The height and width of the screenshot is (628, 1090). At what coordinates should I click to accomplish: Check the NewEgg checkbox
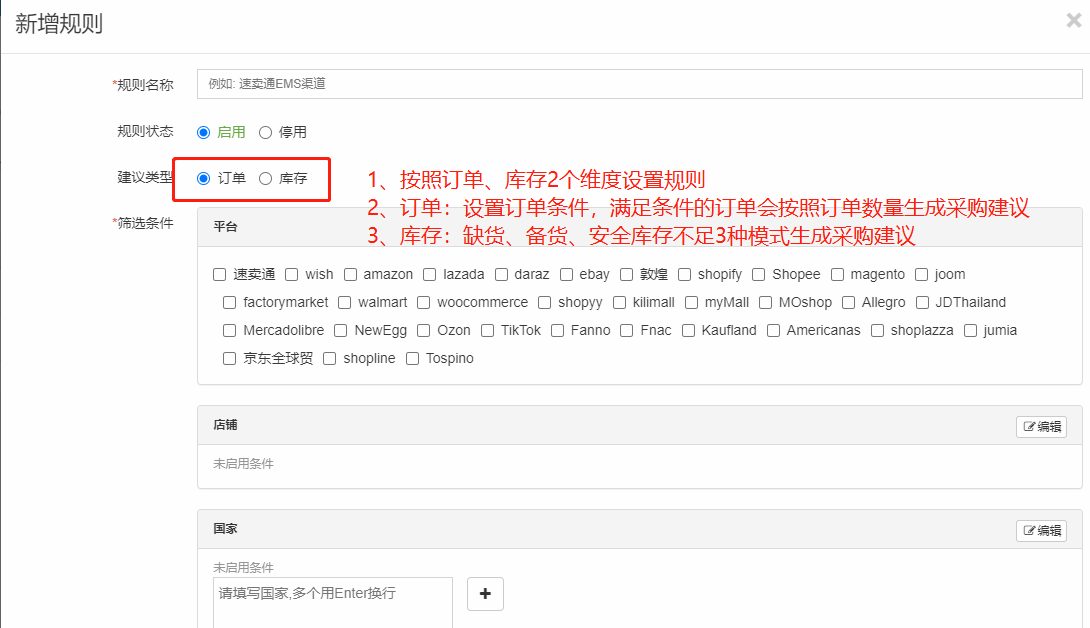[341, 330]
